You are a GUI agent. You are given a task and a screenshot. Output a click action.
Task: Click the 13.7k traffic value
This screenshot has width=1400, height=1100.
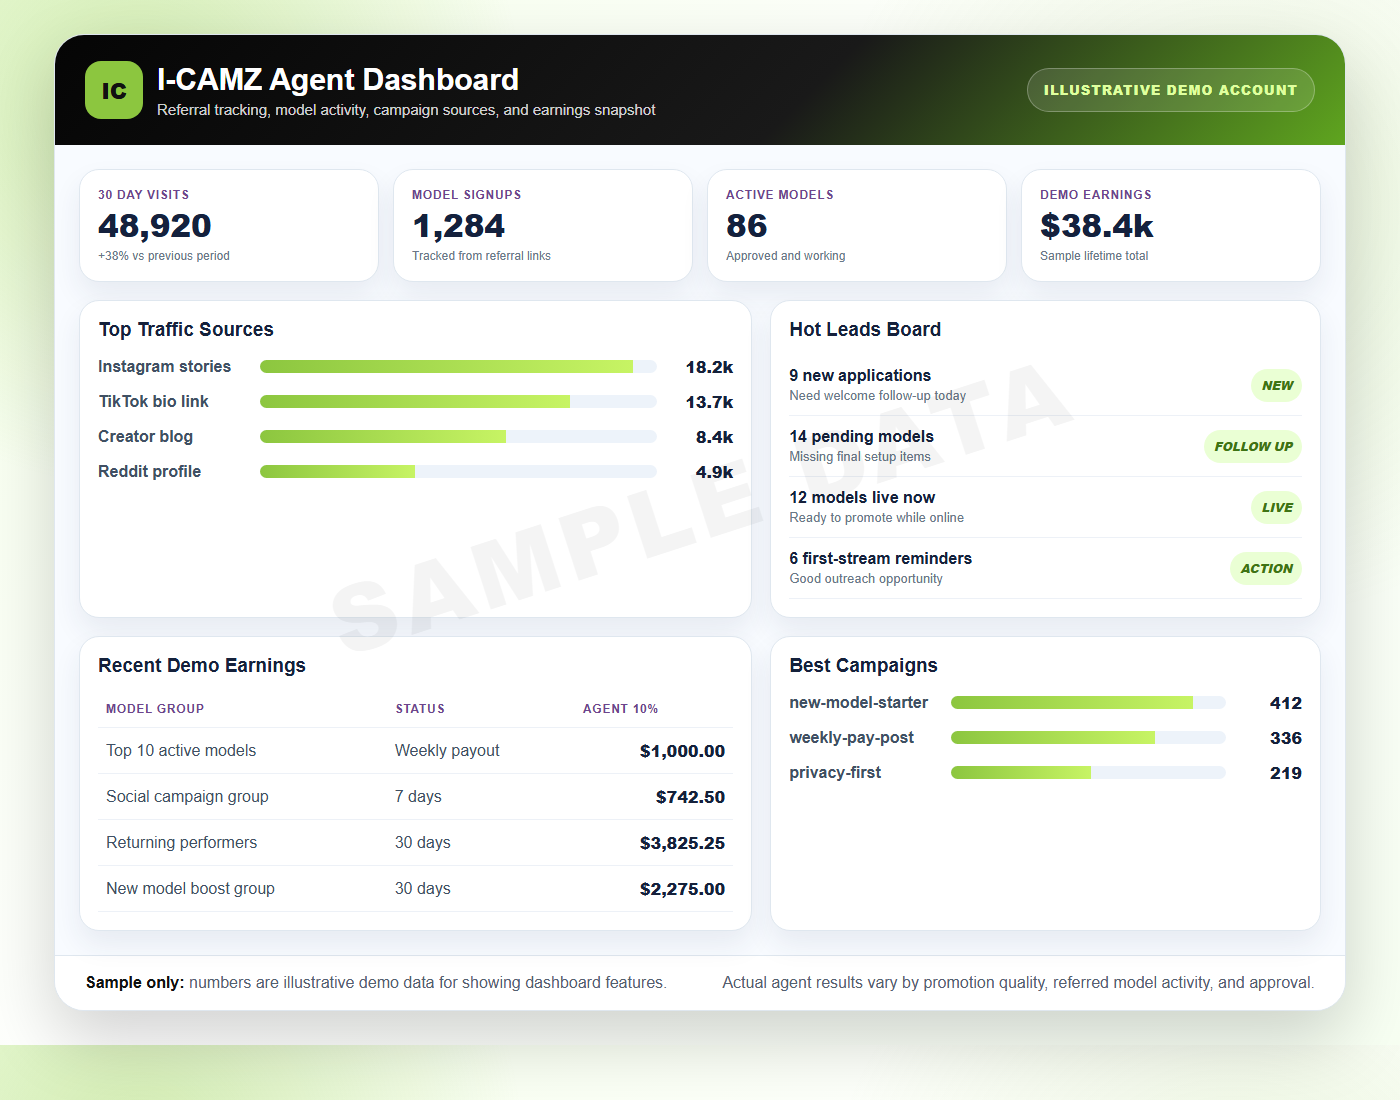709,402
